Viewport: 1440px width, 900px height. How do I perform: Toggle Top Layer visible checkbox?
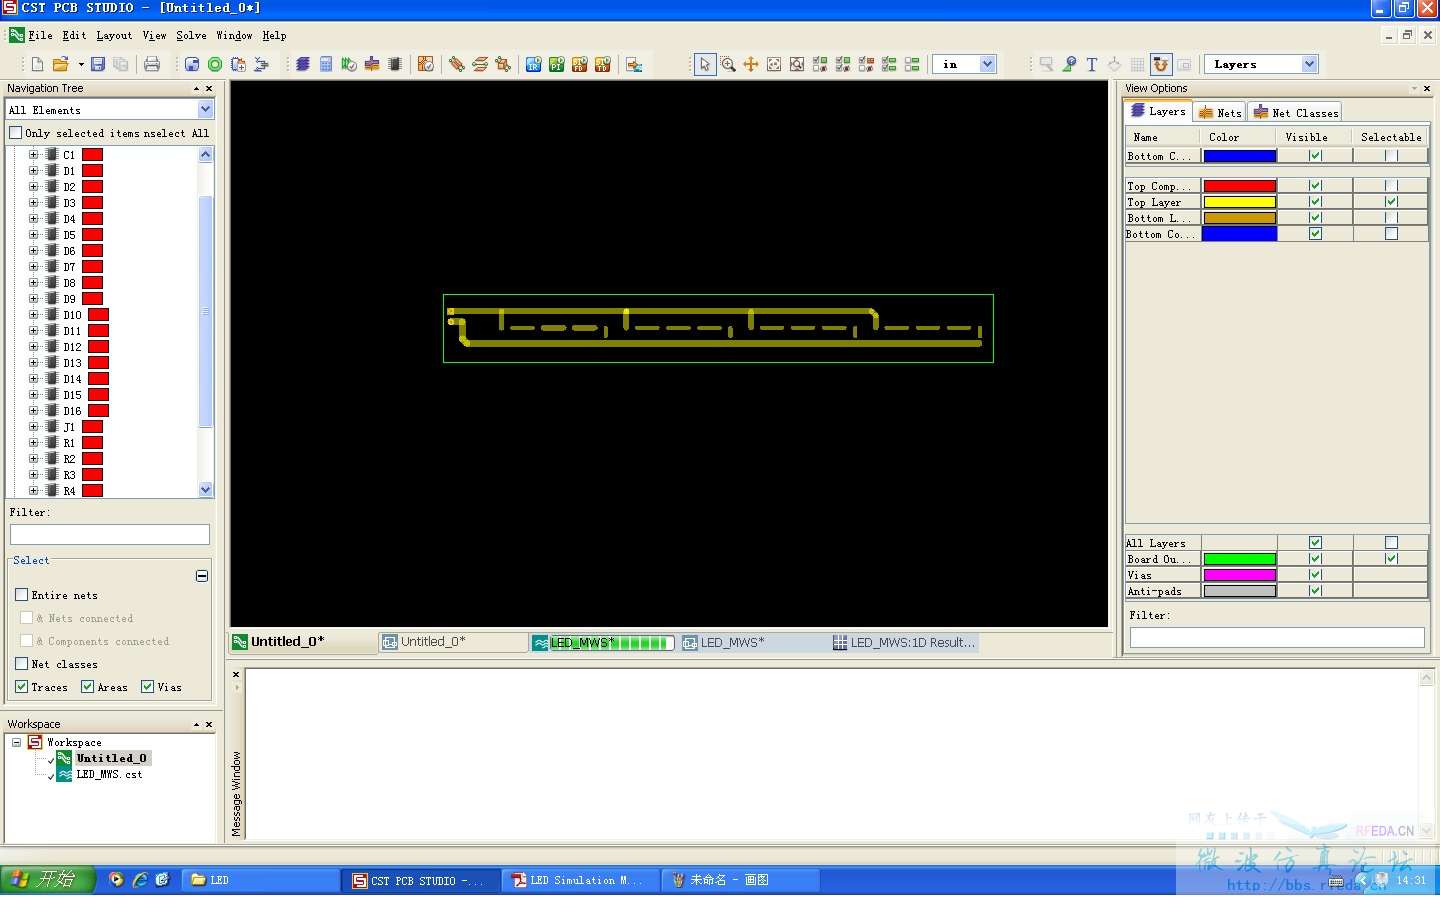(1315, 202)
